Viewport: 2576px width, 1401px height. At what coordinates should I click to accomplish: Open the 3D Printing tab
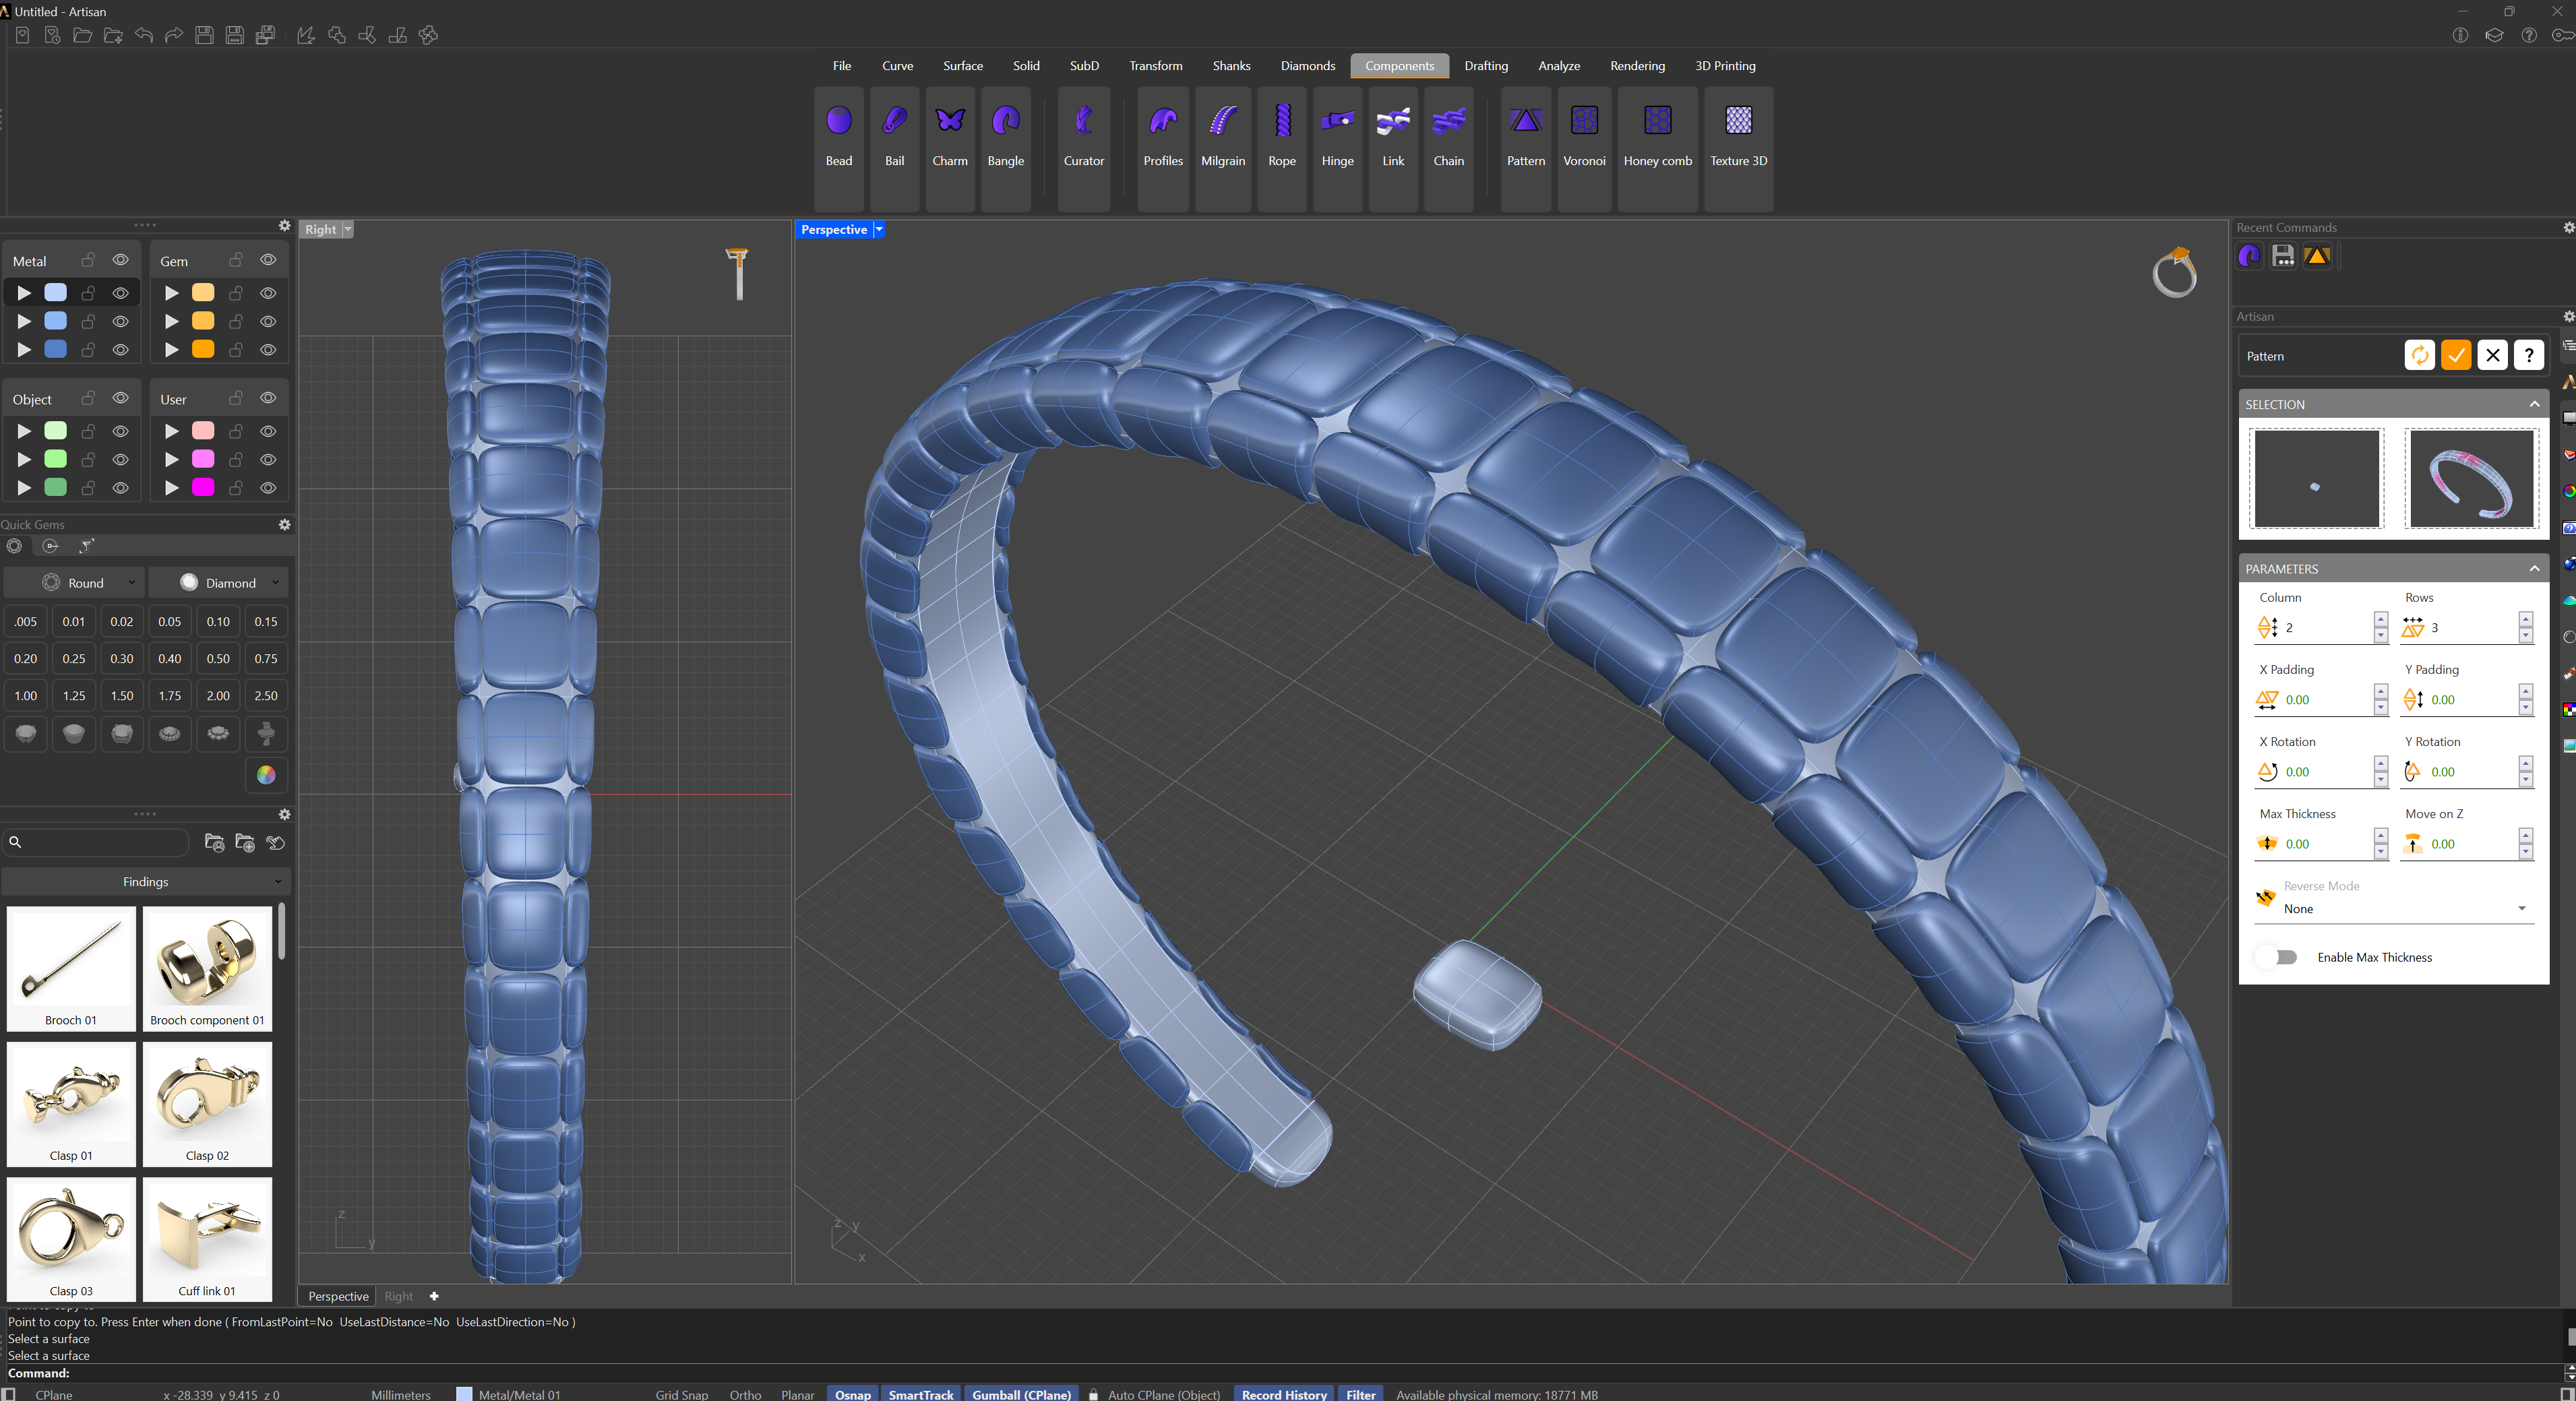(1725, 66)
